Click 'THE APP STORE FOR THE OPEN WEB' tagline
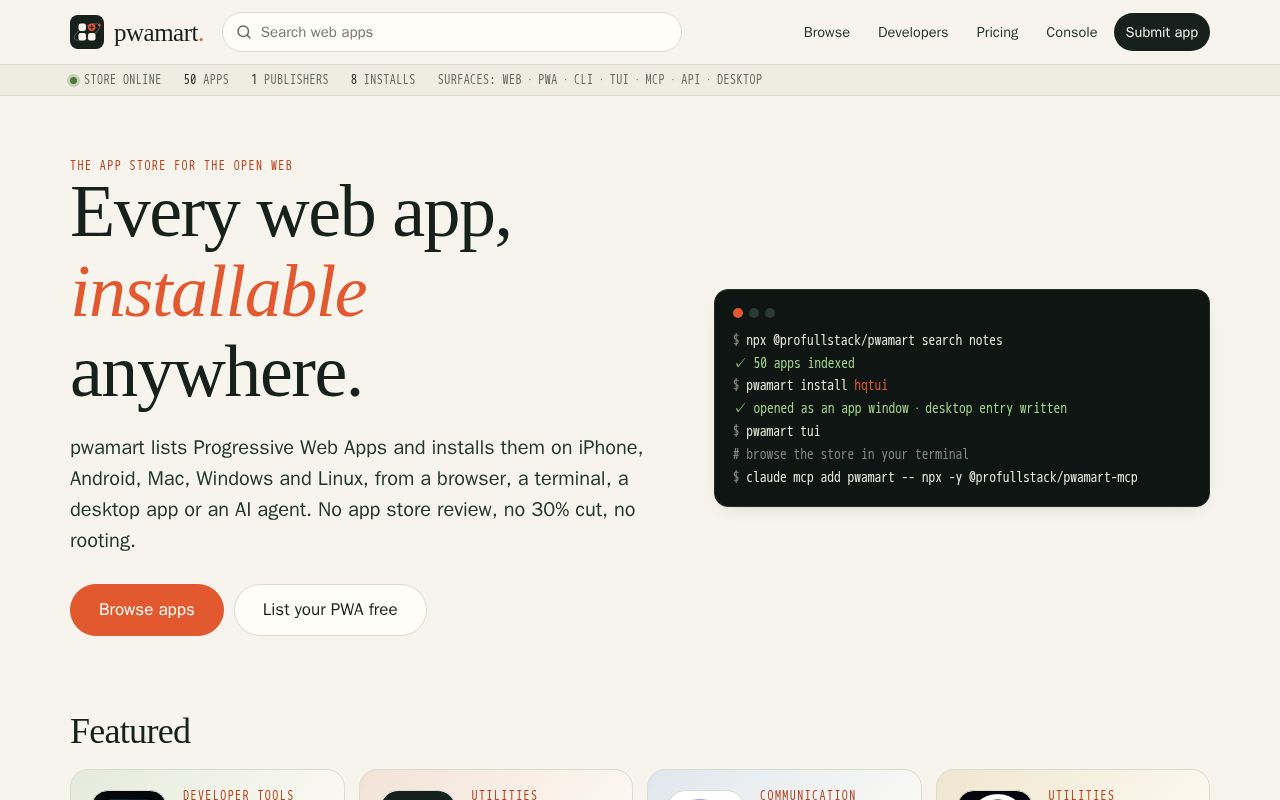Screen dimensions: 1280x800 click(181, 166)
